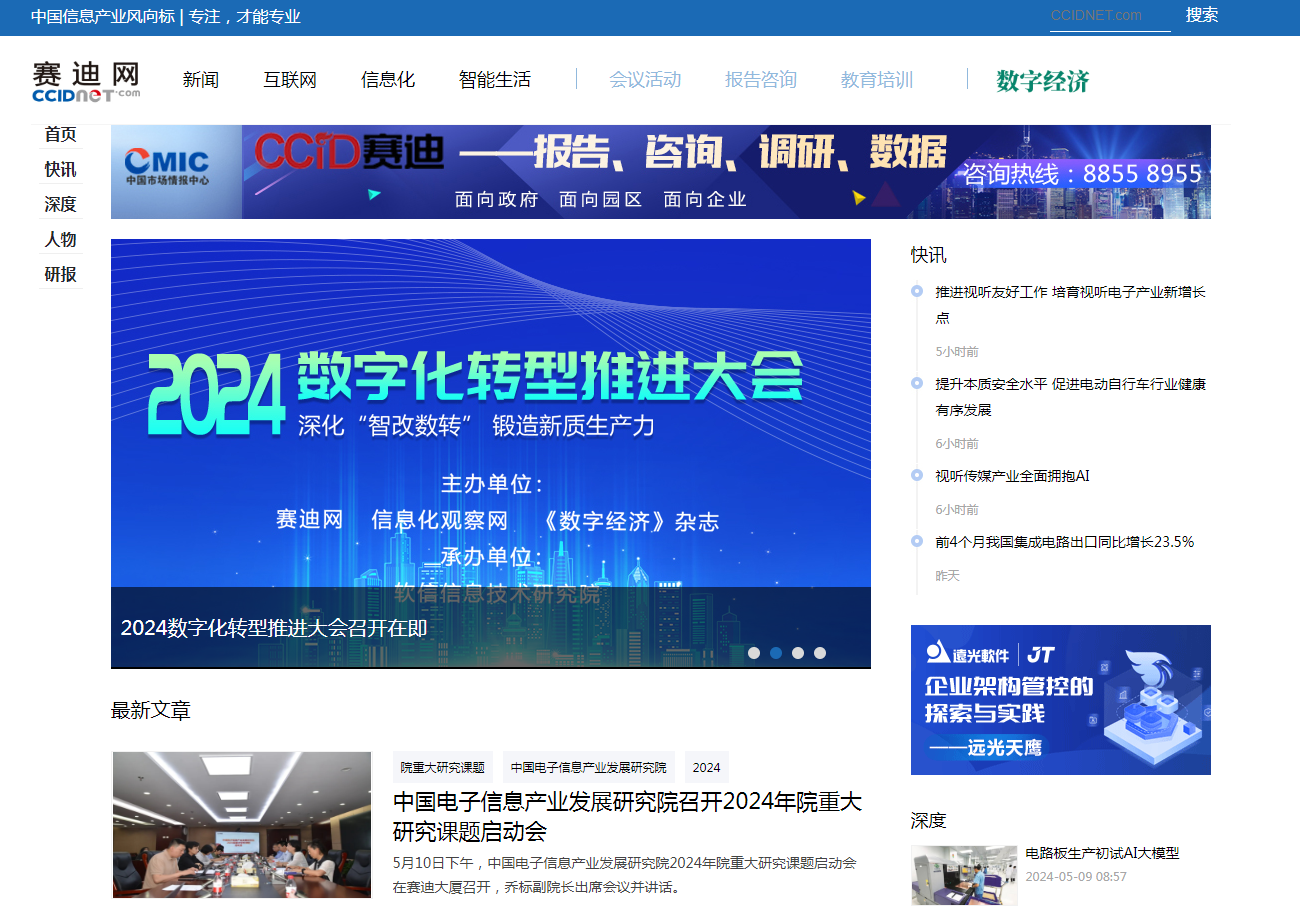Image resolution: width=1300 pixels, height=908 pixels.
Task: Click timeline dot beside 推进视听友好工作
Action: point(917,291)
